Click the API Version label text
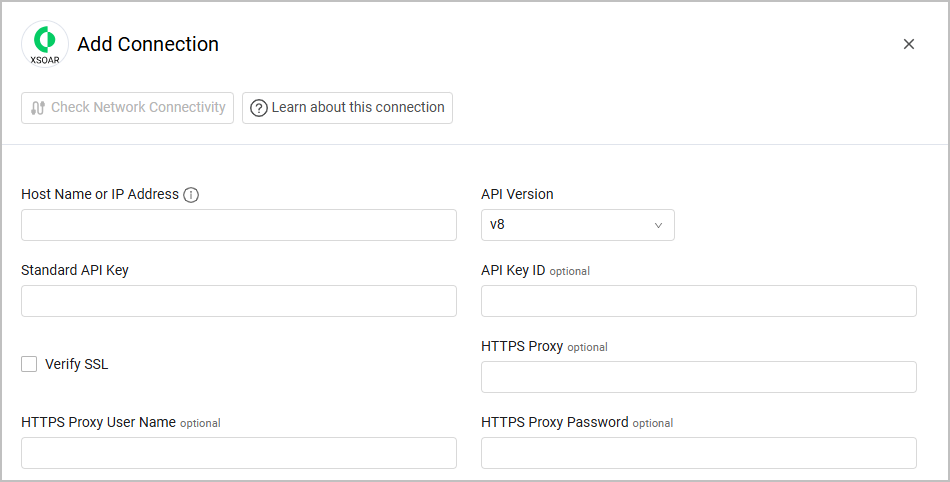950x482 pixels. point(517,194)
